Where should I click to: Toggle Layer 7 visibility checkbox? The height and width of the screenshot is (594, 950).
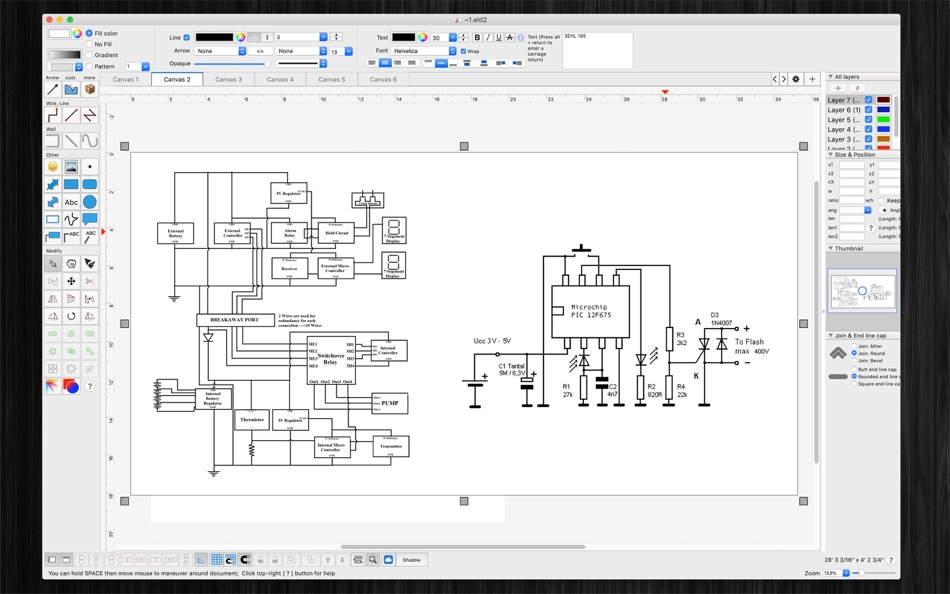[x=868, y=100]
